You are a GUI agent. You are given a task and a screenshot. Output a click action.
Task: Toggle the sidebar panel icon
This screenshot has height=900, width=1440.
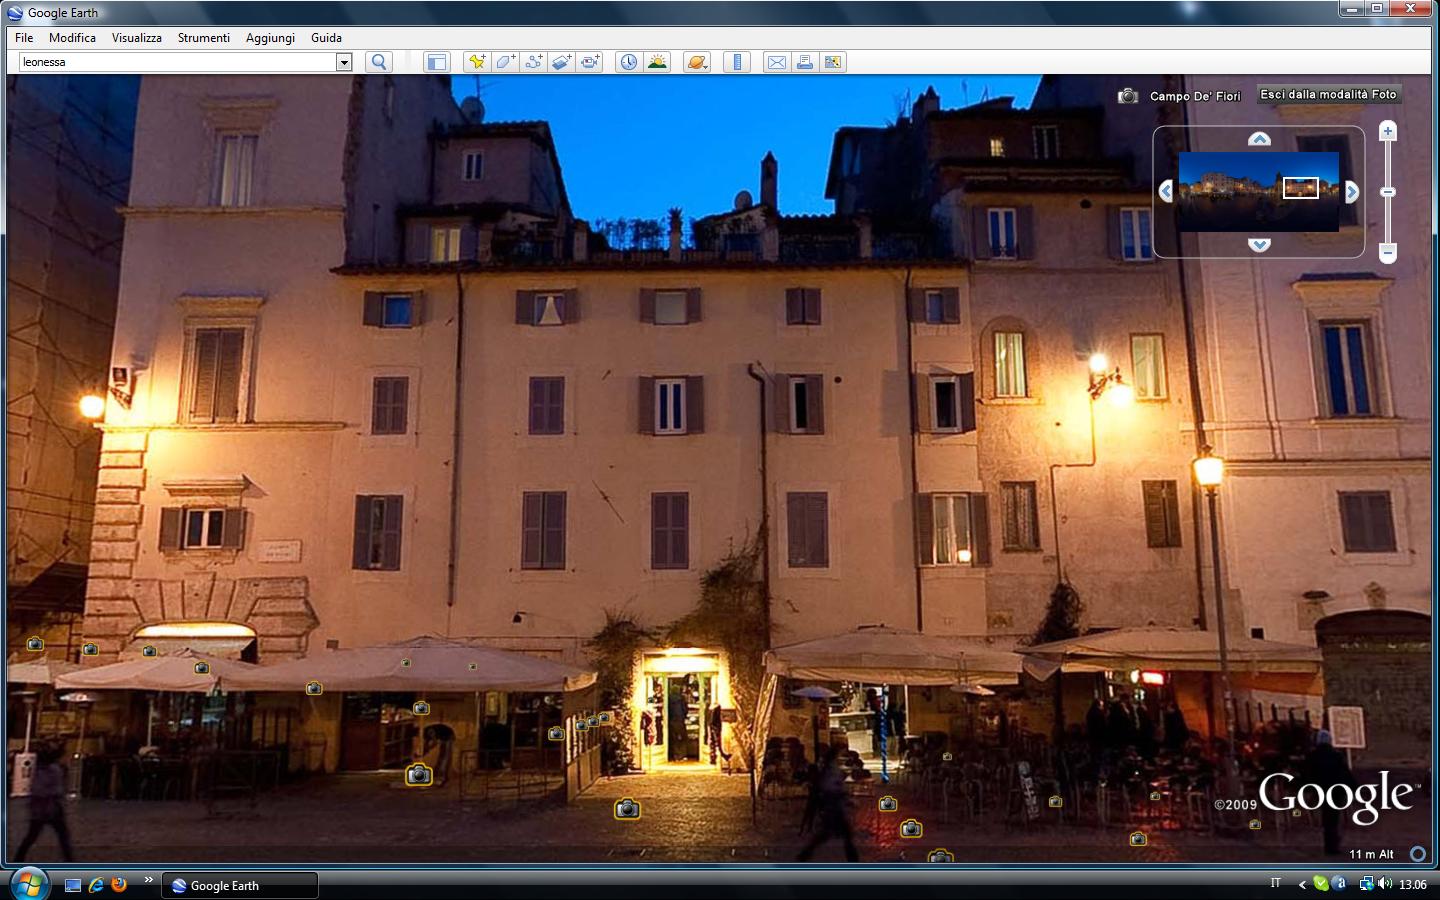tap(437, 62)
